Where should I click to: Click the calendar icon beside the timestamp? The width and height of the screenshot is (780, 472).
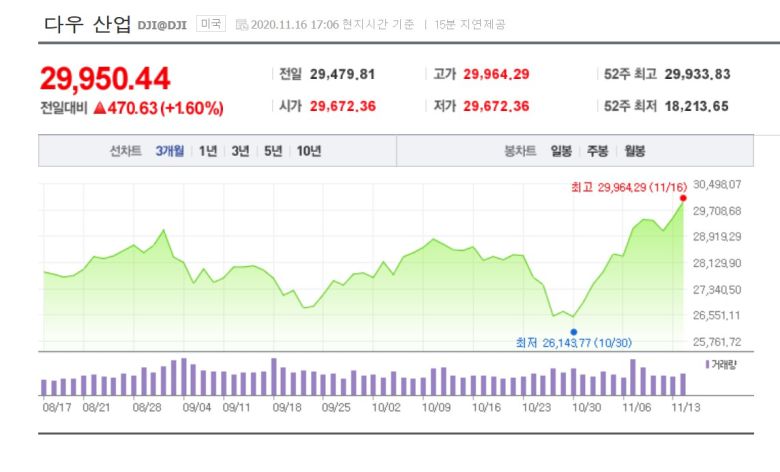(x=241, y=24)
